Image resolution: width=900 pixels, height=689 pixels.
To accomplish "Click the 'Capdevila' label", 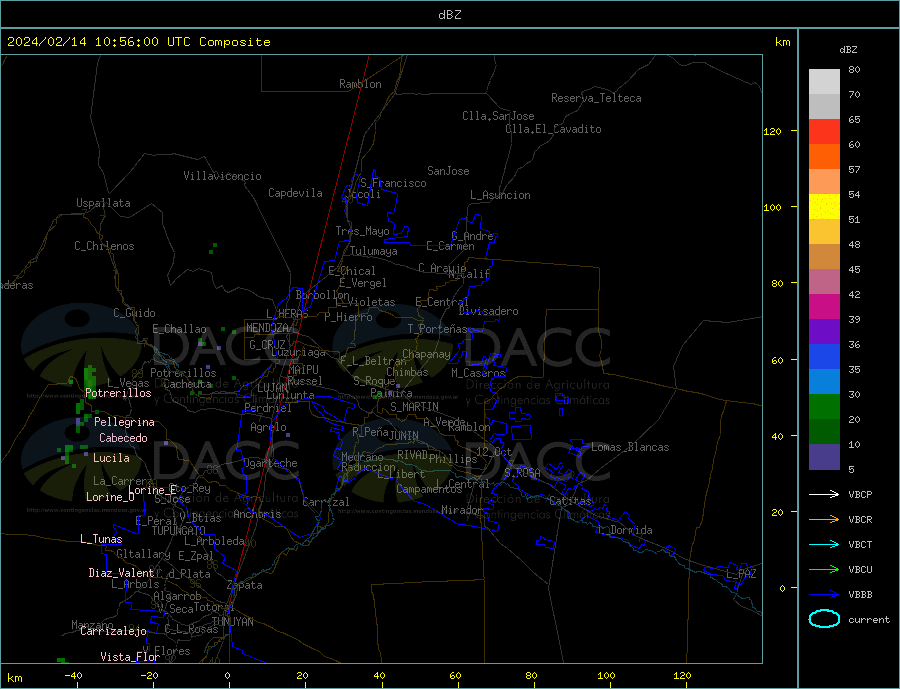I will pos(295,193).
